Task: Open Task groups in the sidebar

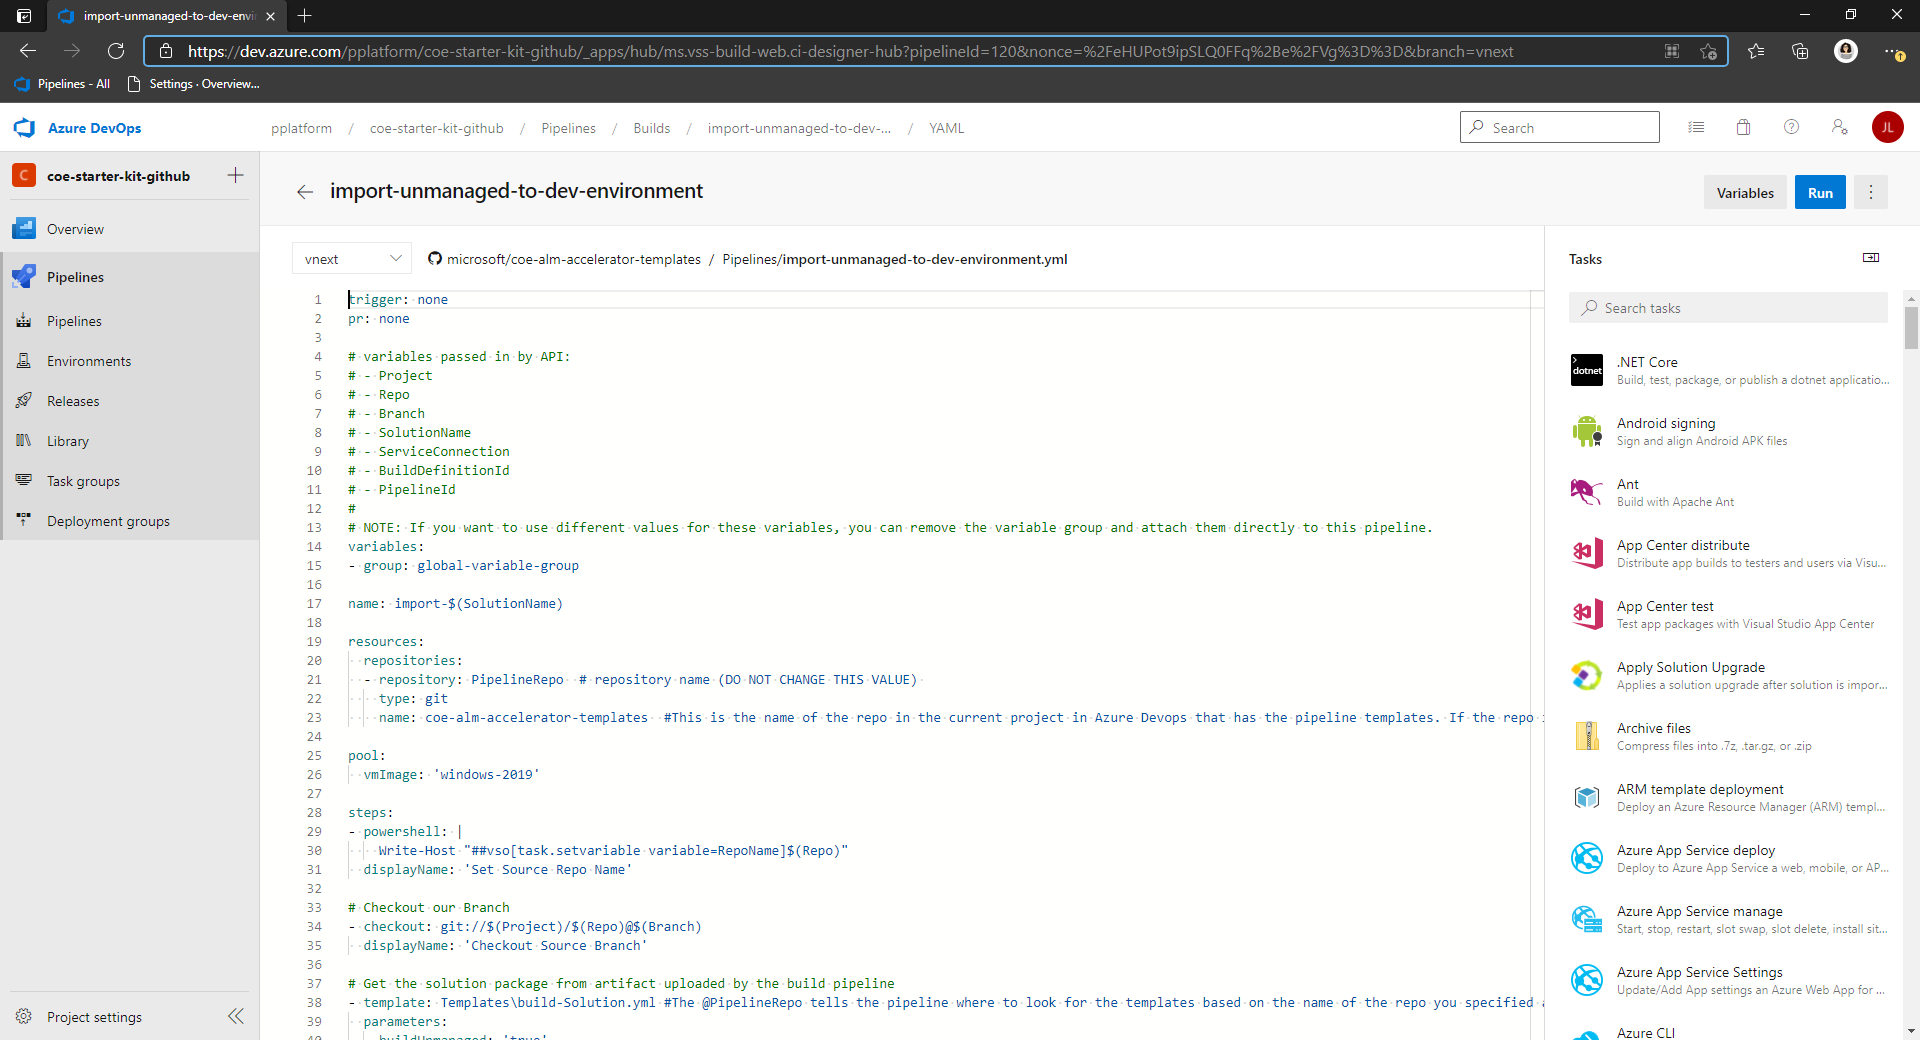Action: 81,480
